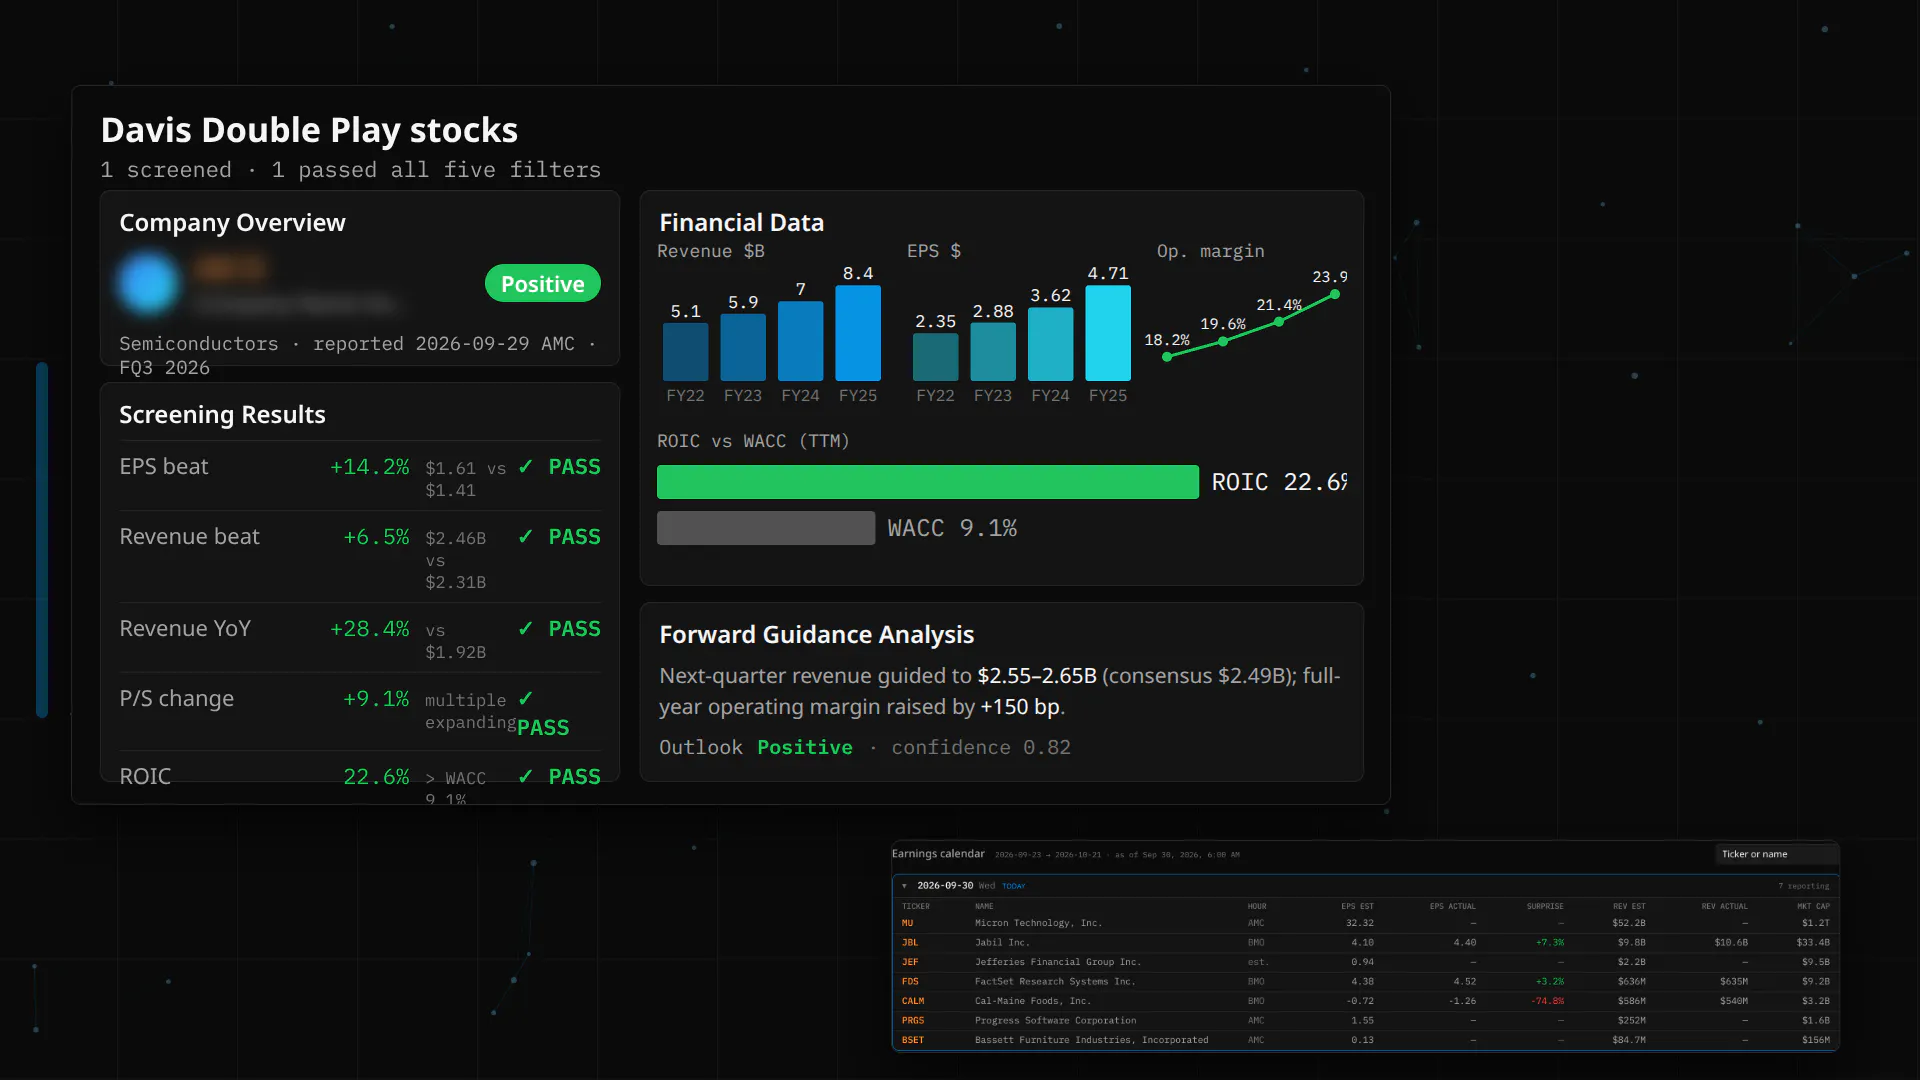Click the P/S change checkmark icon
Viewport: 1920px width, 1080px height.
click(x=526, y=699)
